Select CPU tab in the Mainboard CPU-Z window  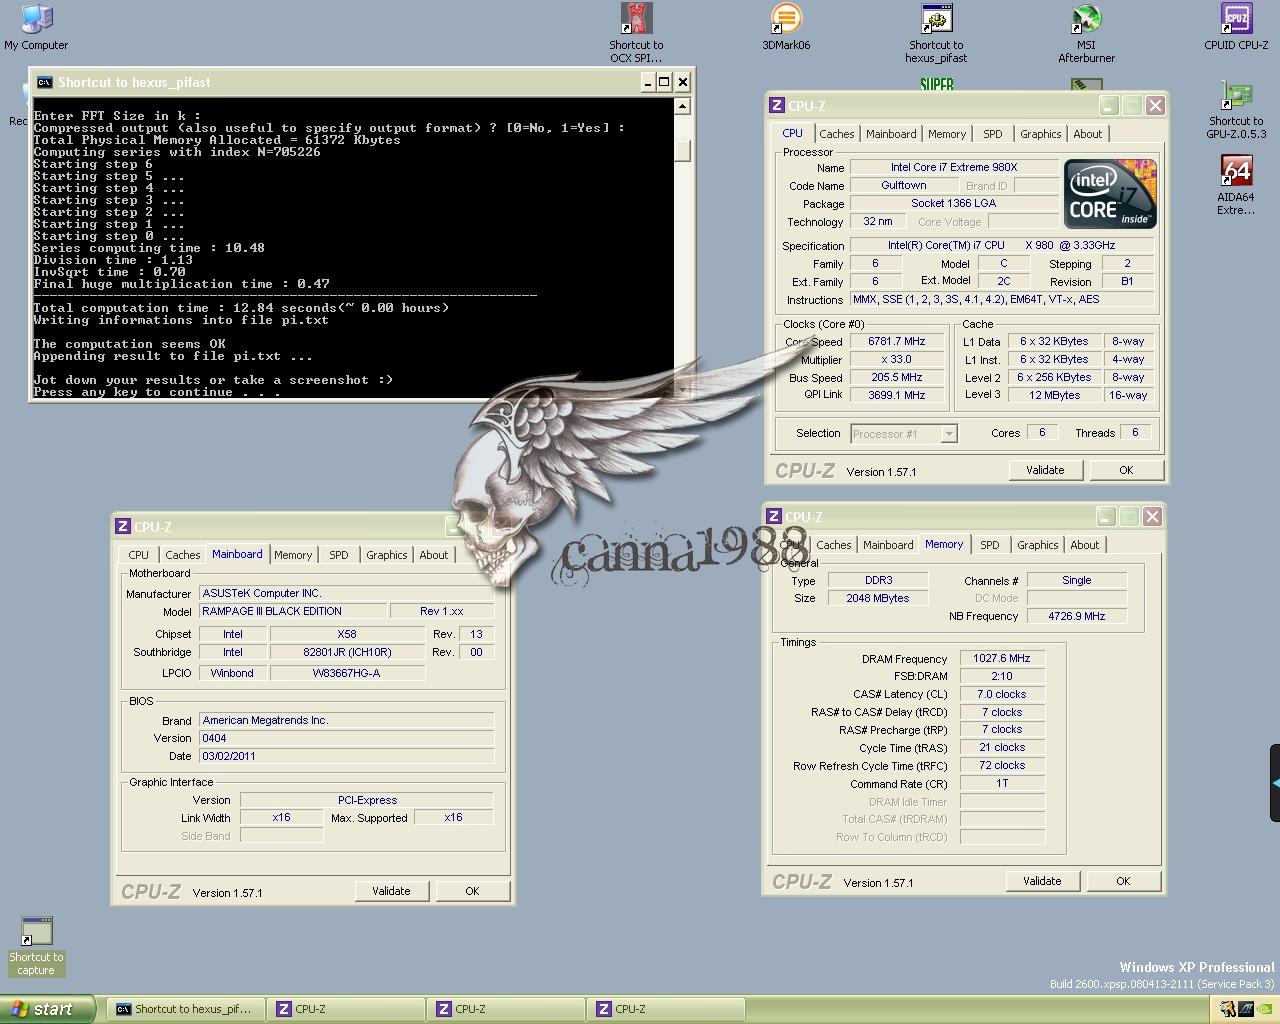[139, 555]
